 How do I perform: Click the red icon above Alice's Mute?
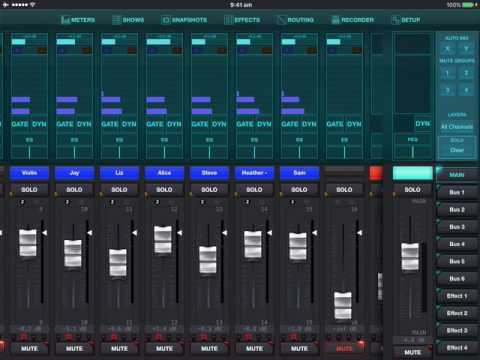(x=159, y=337)
